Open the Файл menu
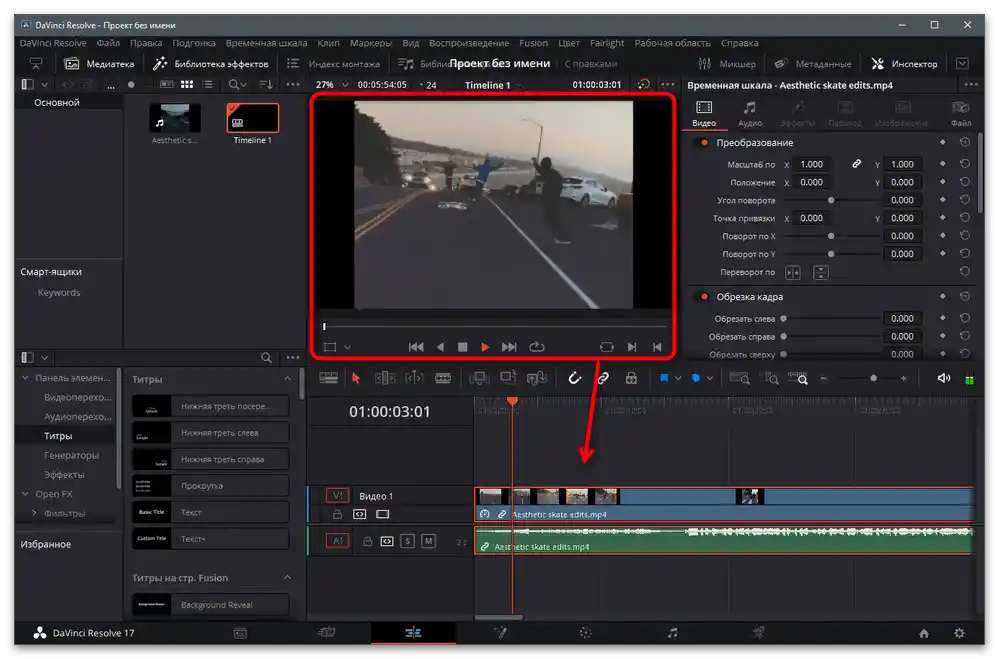999x659 pixels. [x=108, y=43]
